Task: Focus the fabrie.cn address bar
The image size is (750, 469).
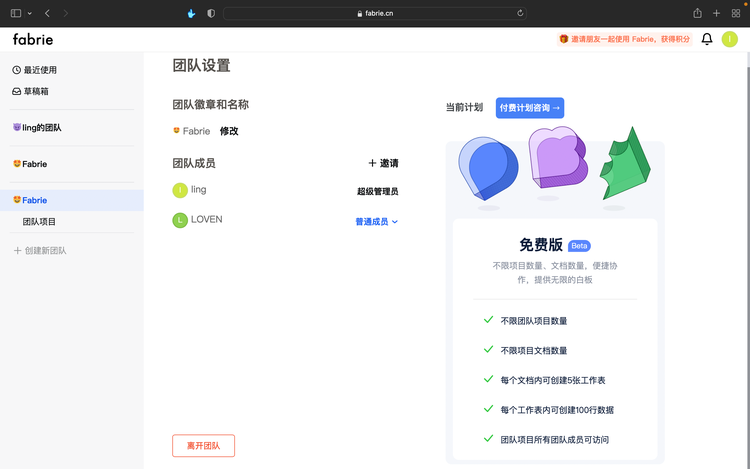Action: (x=375, y=13)
